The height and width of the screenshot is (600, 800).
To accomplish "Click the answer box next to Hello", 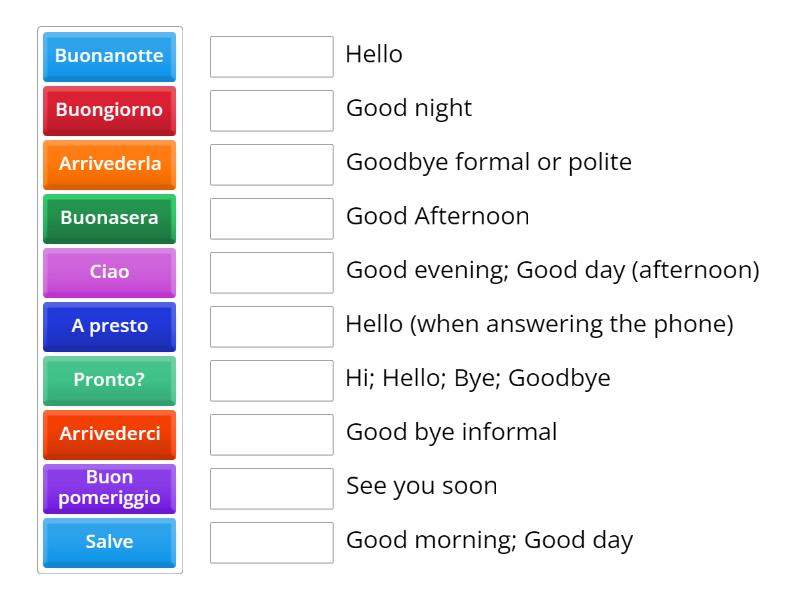I will tap(271, 57).
